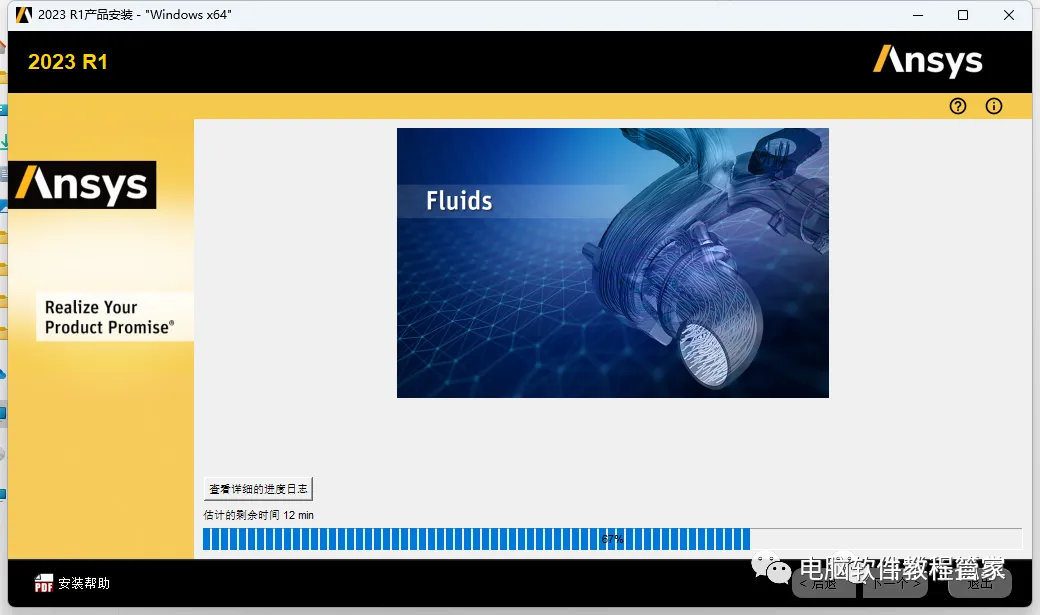Click the 估计的剩余时间 12 min text
This screenshot has height=615, width=1040.
coord(258,515)
